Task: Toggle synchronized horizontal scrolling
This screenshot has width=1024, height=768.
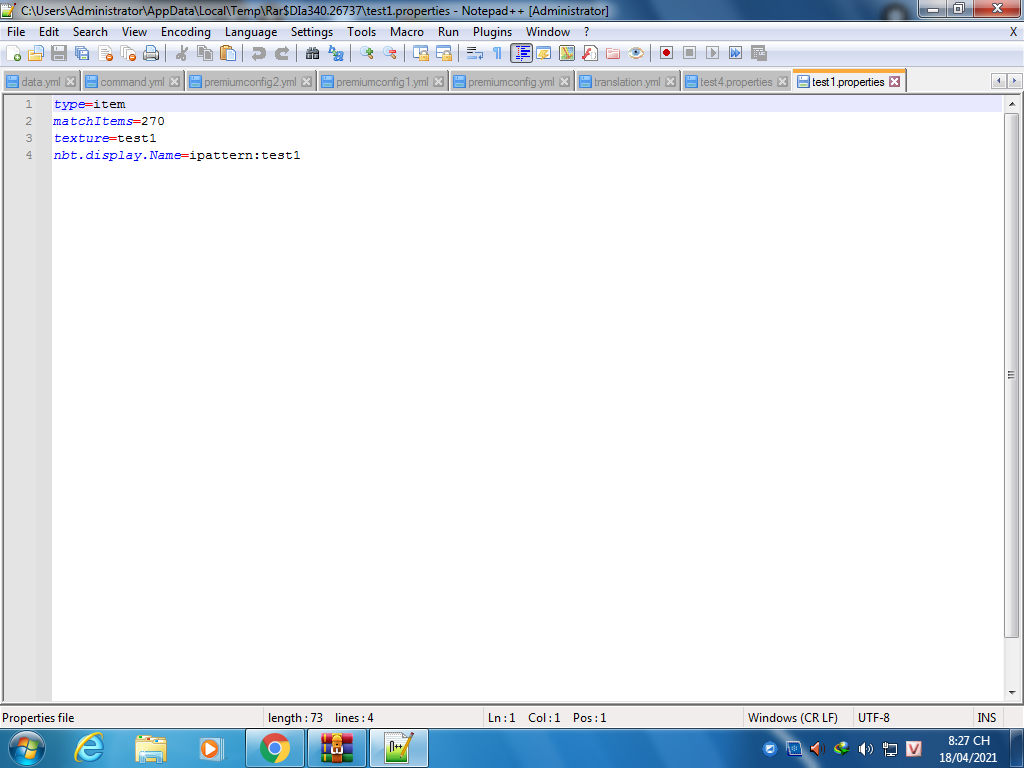Action: [x=443, y=54]
